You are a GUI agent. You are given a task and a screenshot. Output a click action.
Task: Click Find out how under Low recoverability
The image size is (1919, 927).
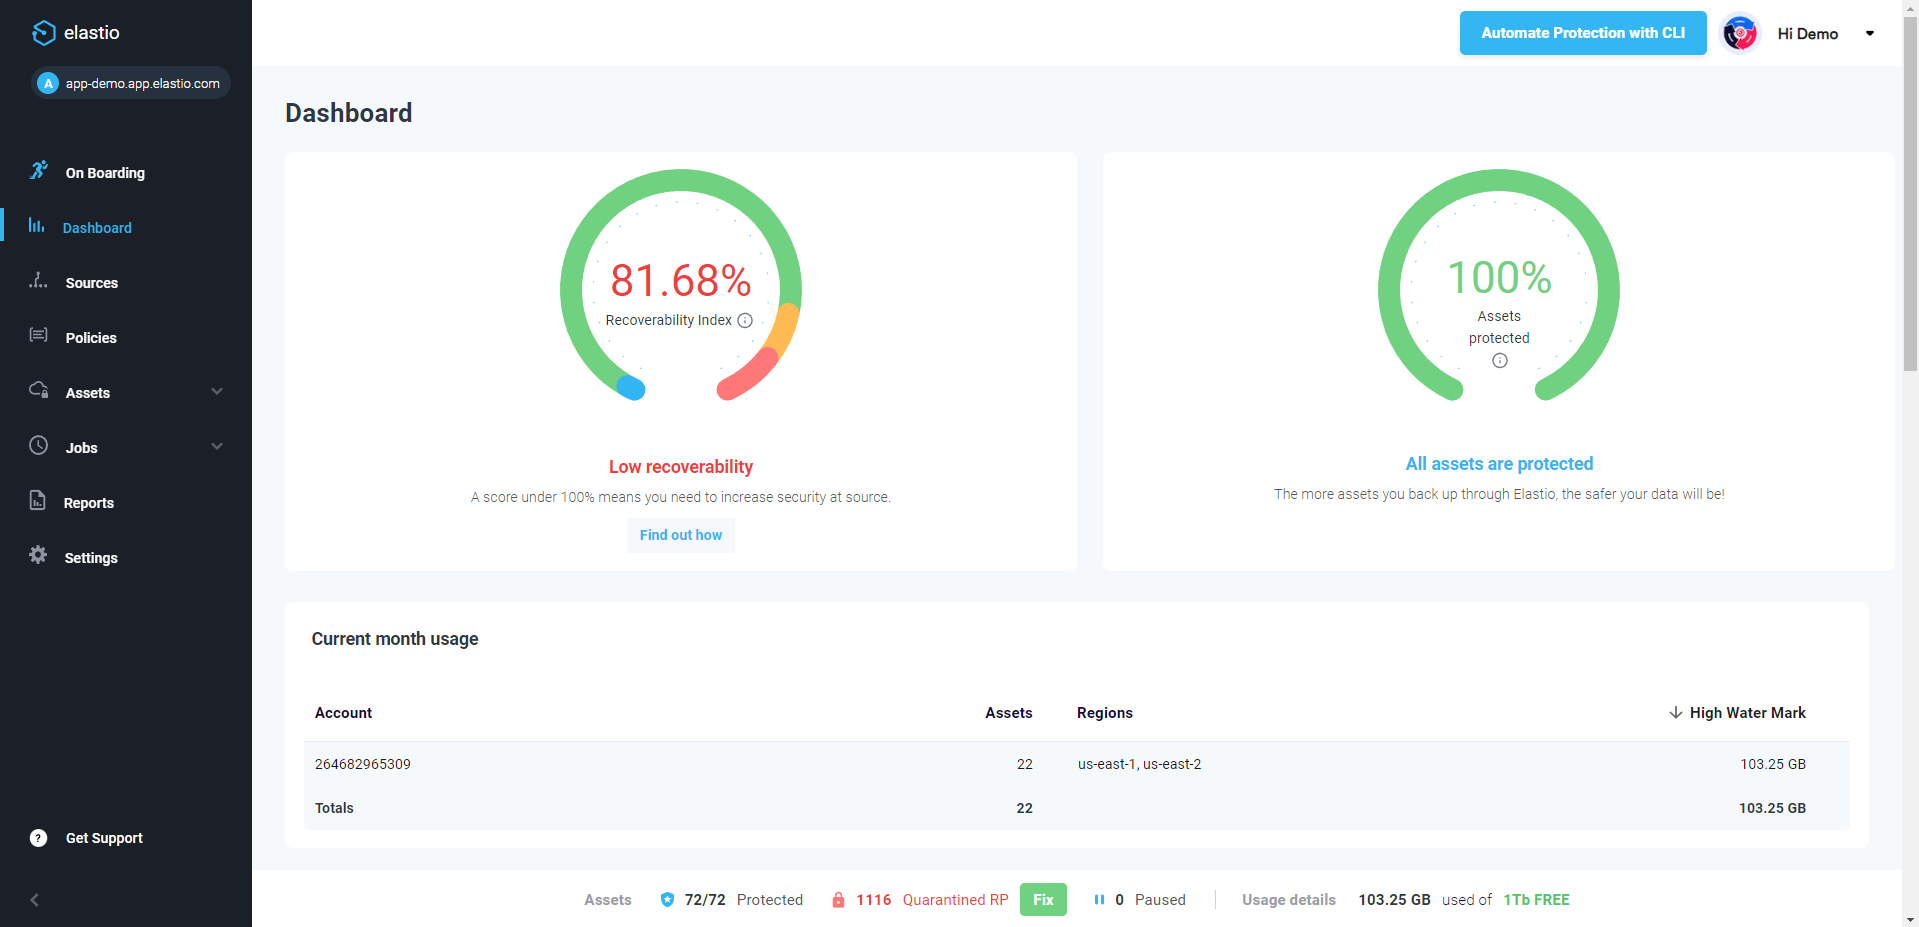680,535
